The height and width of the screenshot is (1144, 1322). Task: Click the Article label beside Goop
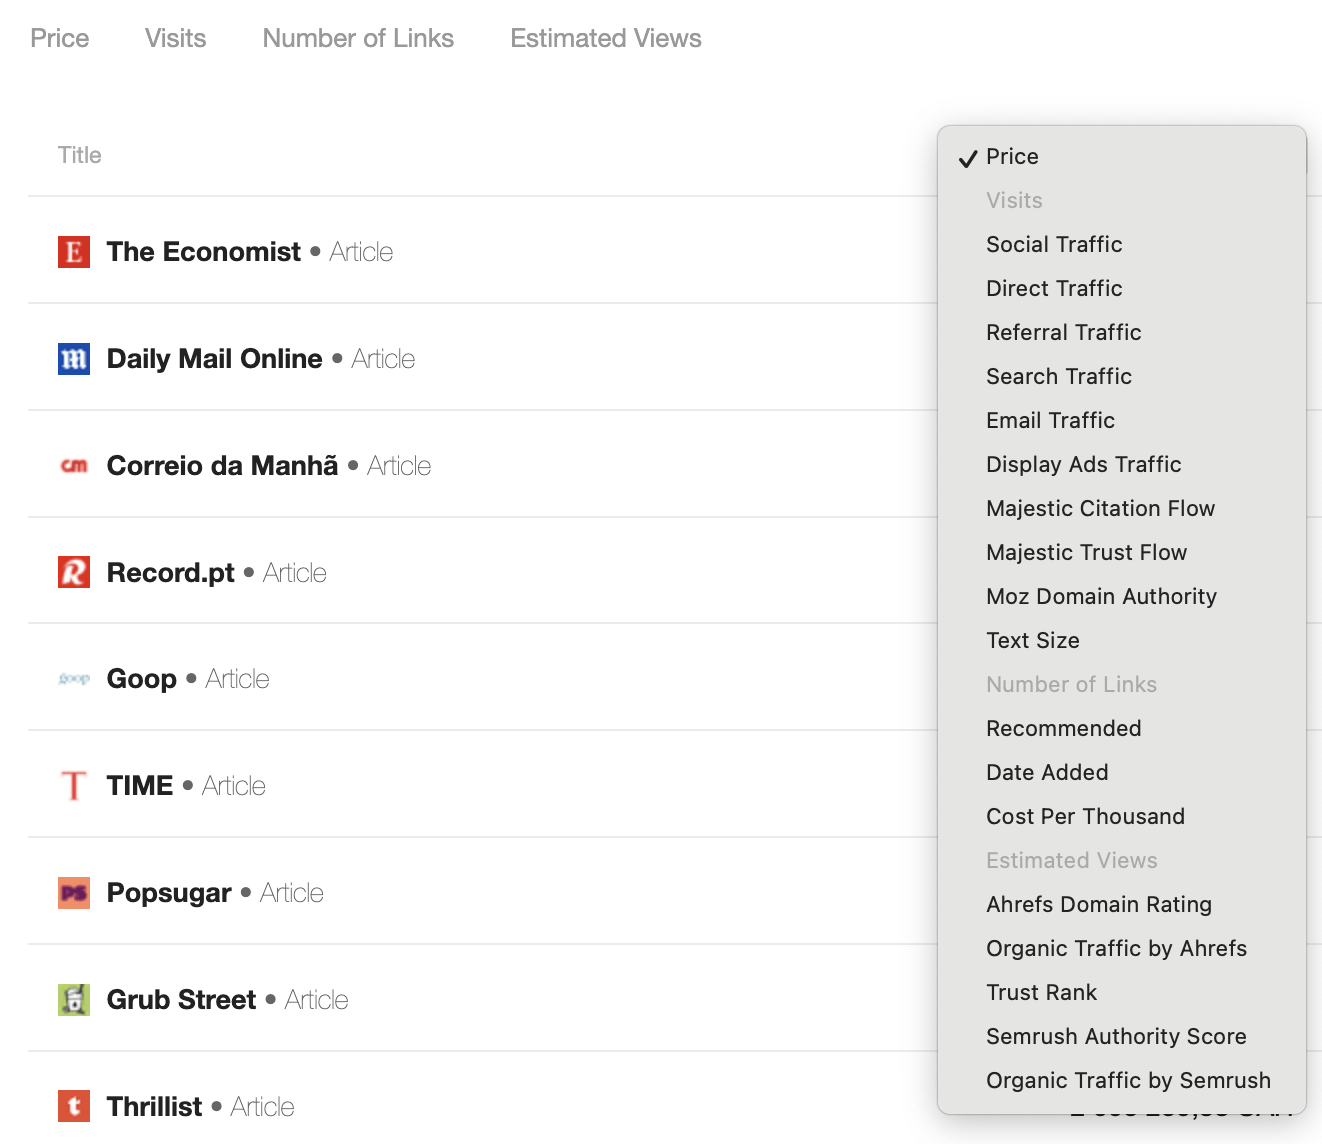point(238,679)
